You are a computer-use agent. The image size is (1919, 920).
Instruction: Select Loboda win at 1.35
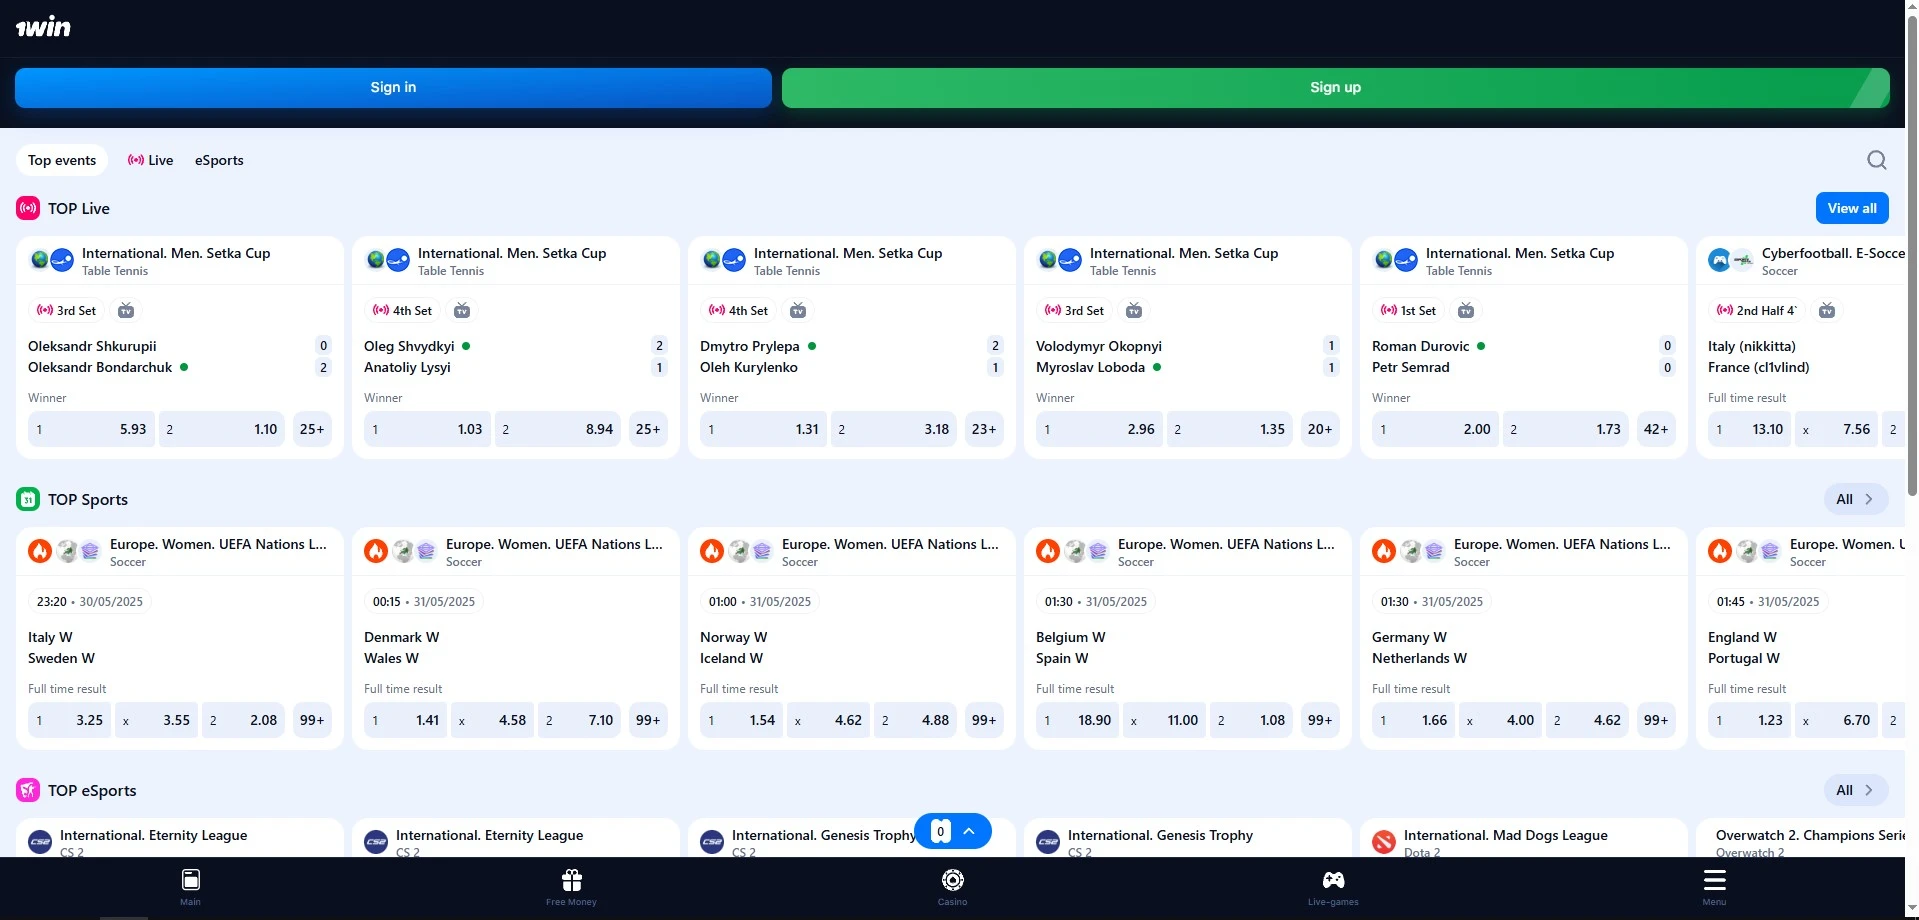[x=1229, y=429]
